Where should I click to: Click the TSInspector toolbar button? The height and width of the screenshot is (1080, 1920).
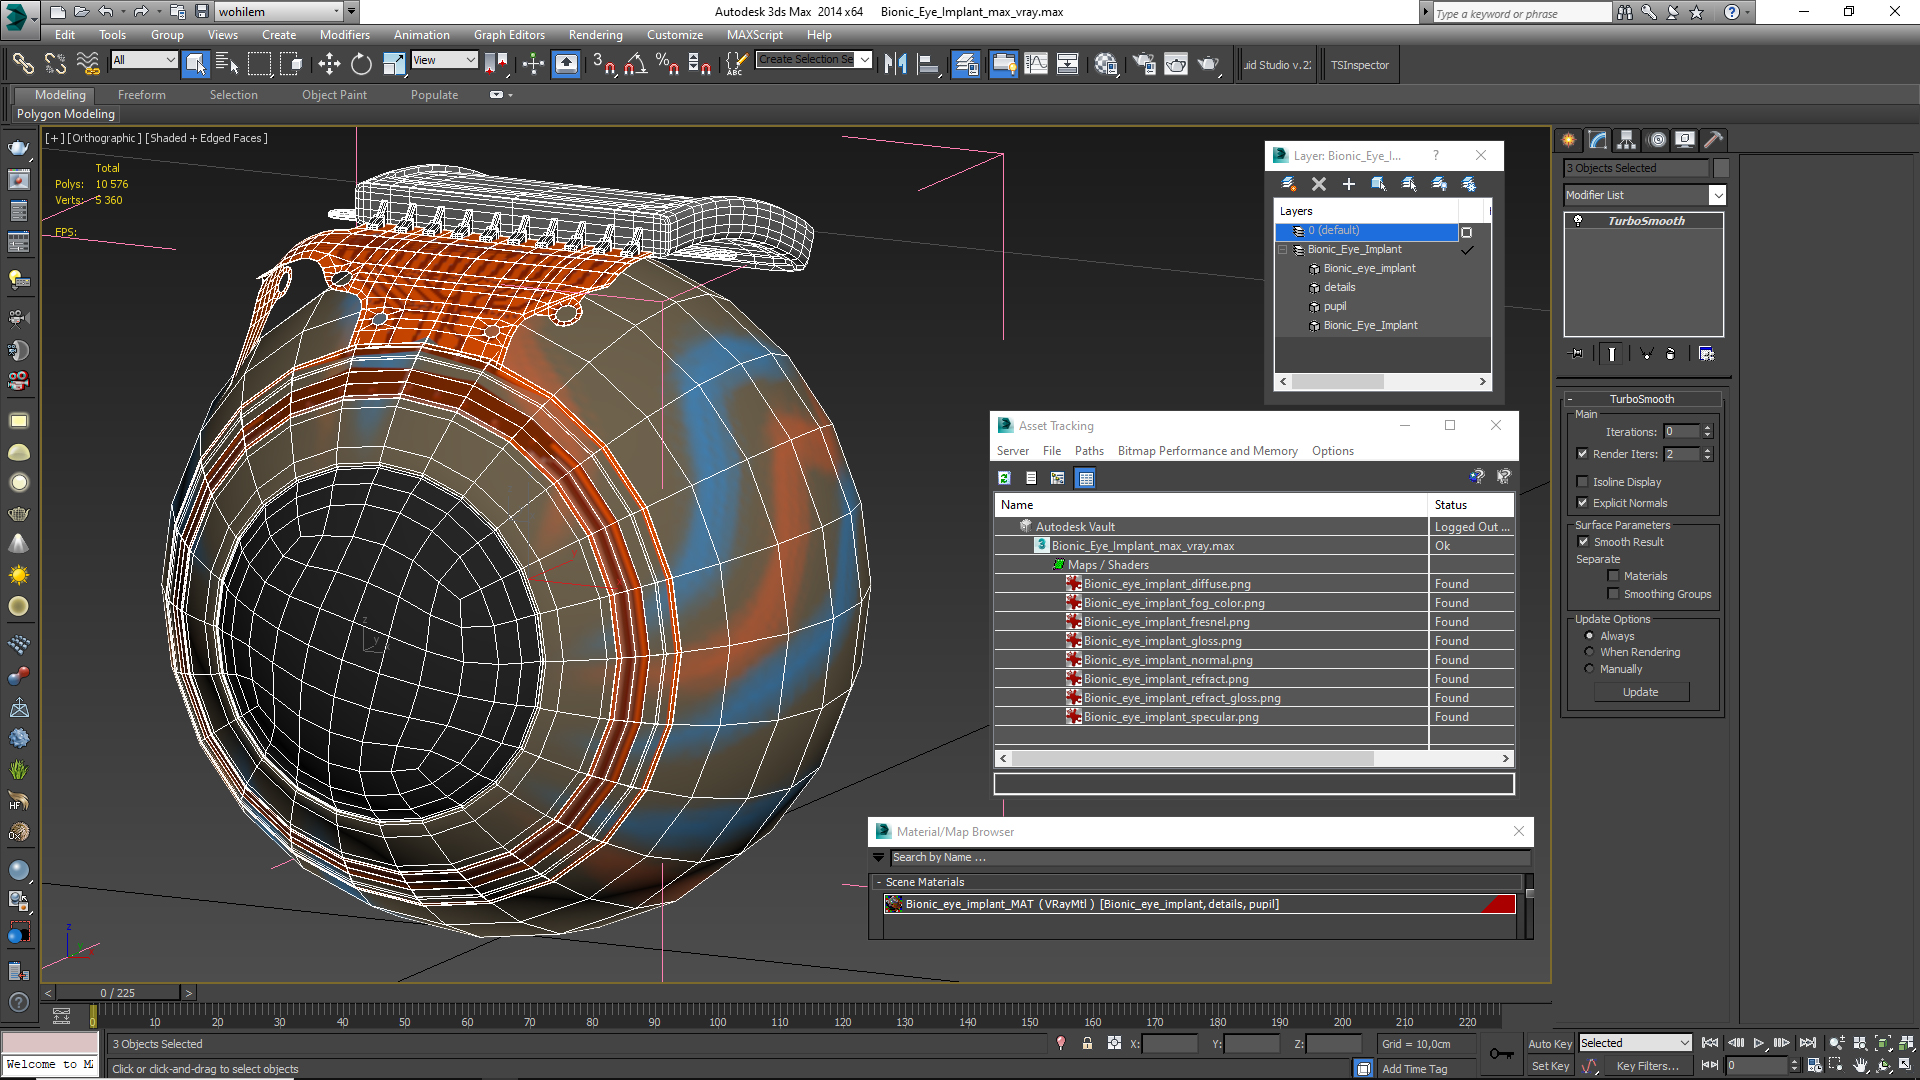pyautogui.click(x=1359, y=65)
